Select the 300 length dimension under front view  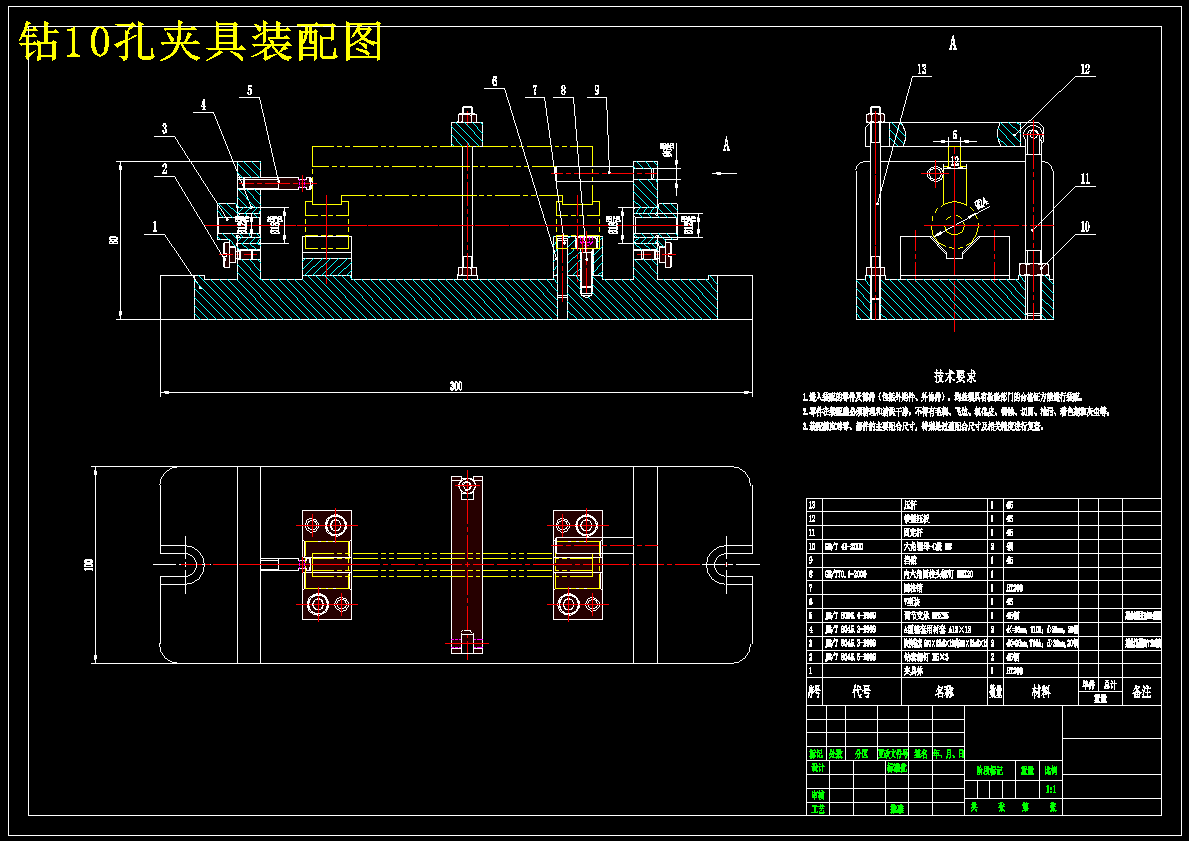click(456, 386)
